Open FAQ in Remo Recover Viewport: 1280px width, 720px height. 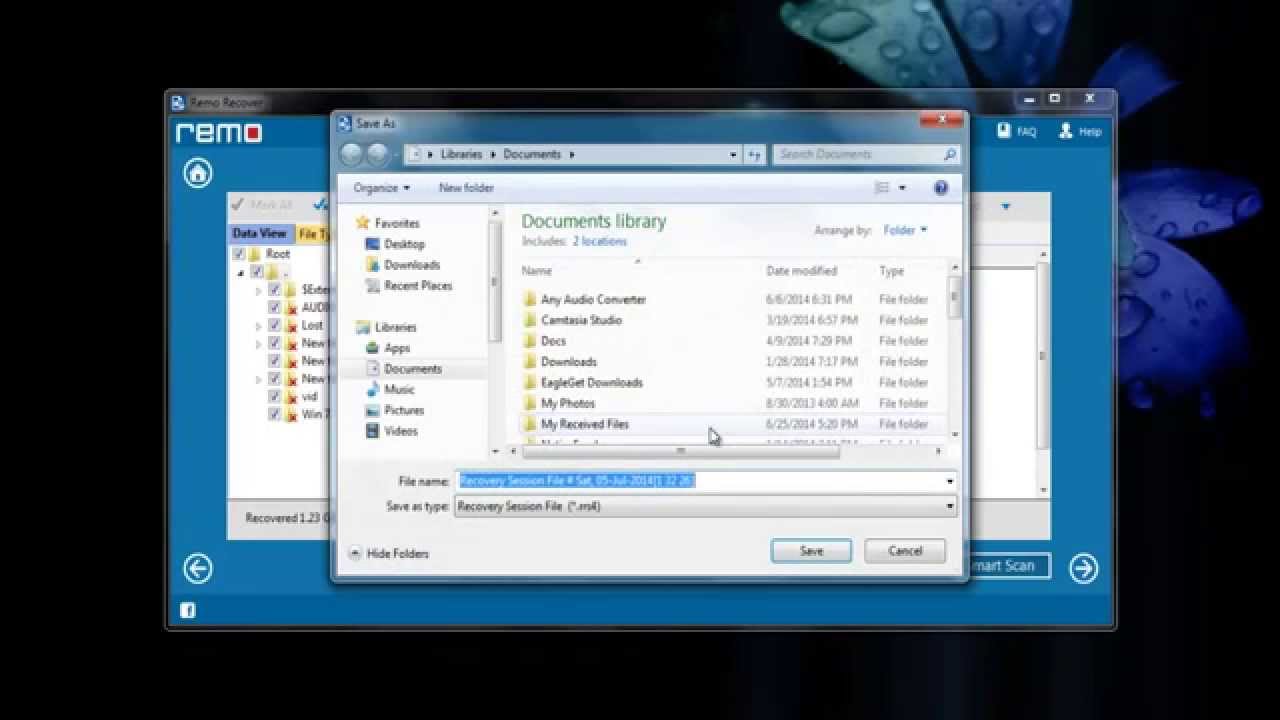pos(1017,131)
